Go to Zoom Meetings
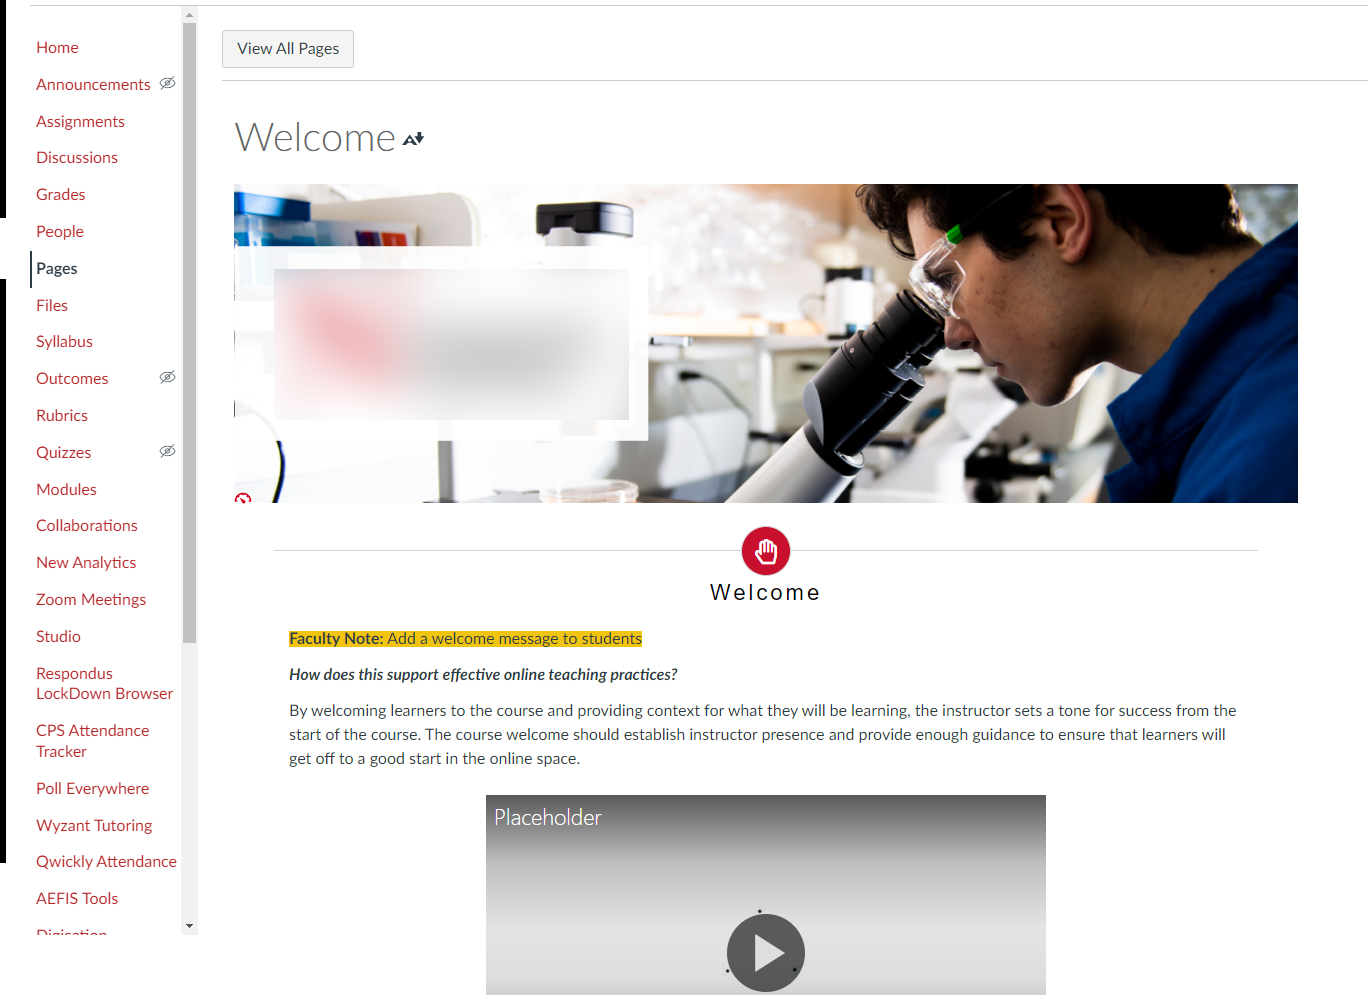Screen dimensions: 1368x995 point(91,600)
